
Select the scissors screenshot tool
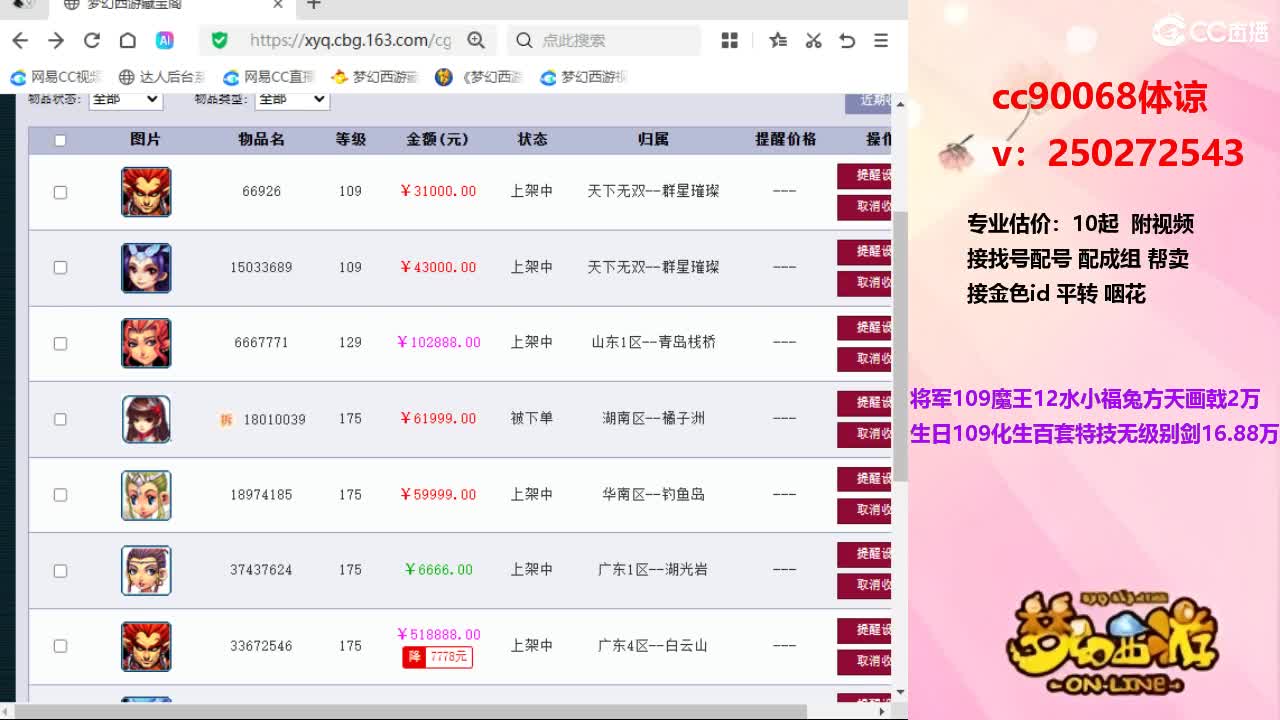click(x=813, y=40)
